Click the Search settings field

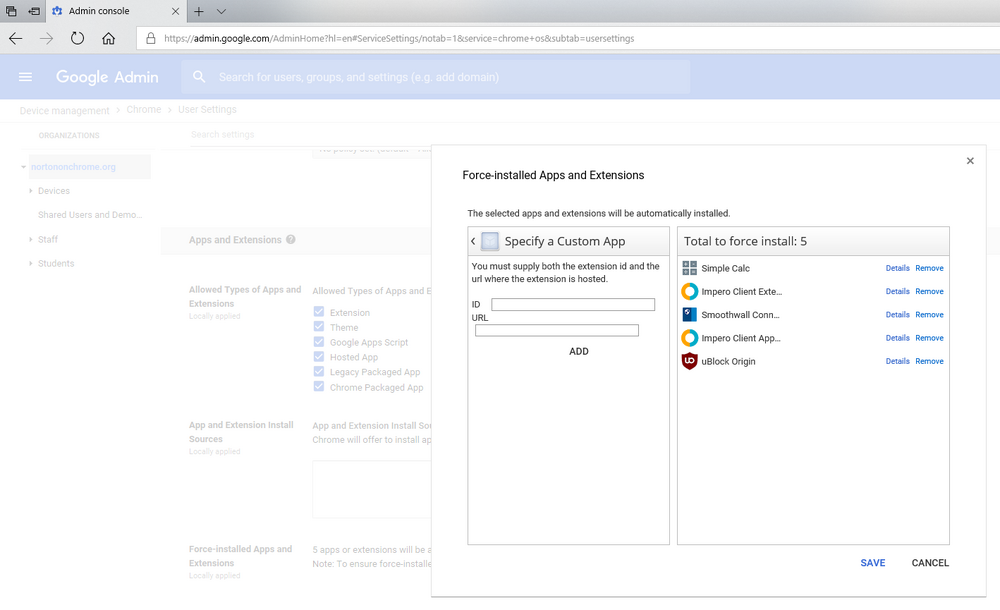(x=311, y=135)
